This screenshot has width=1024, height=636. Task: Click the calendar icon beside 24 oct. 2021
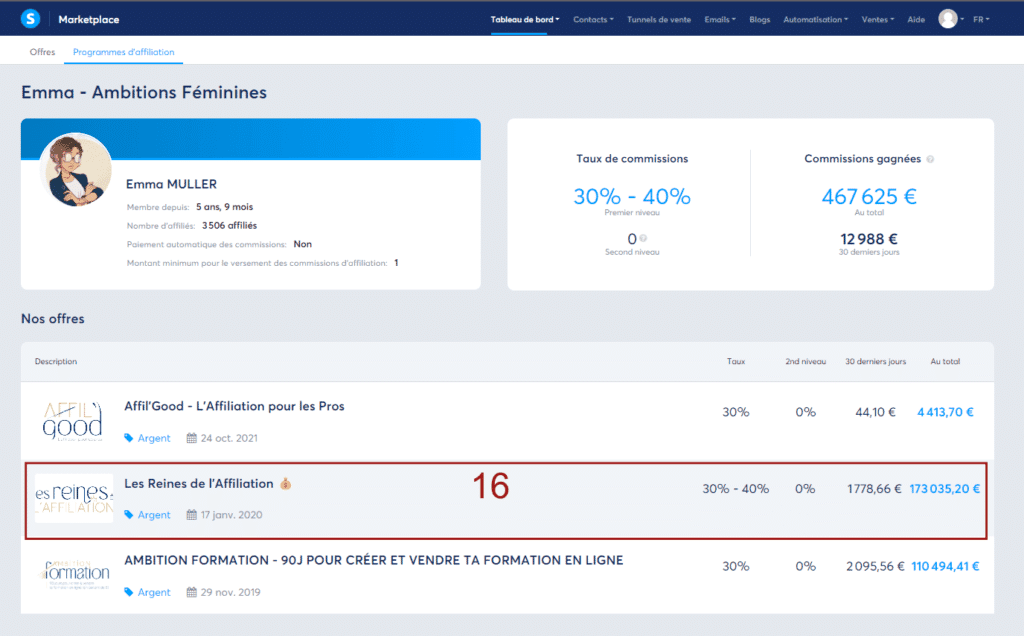tap(191, 438)
